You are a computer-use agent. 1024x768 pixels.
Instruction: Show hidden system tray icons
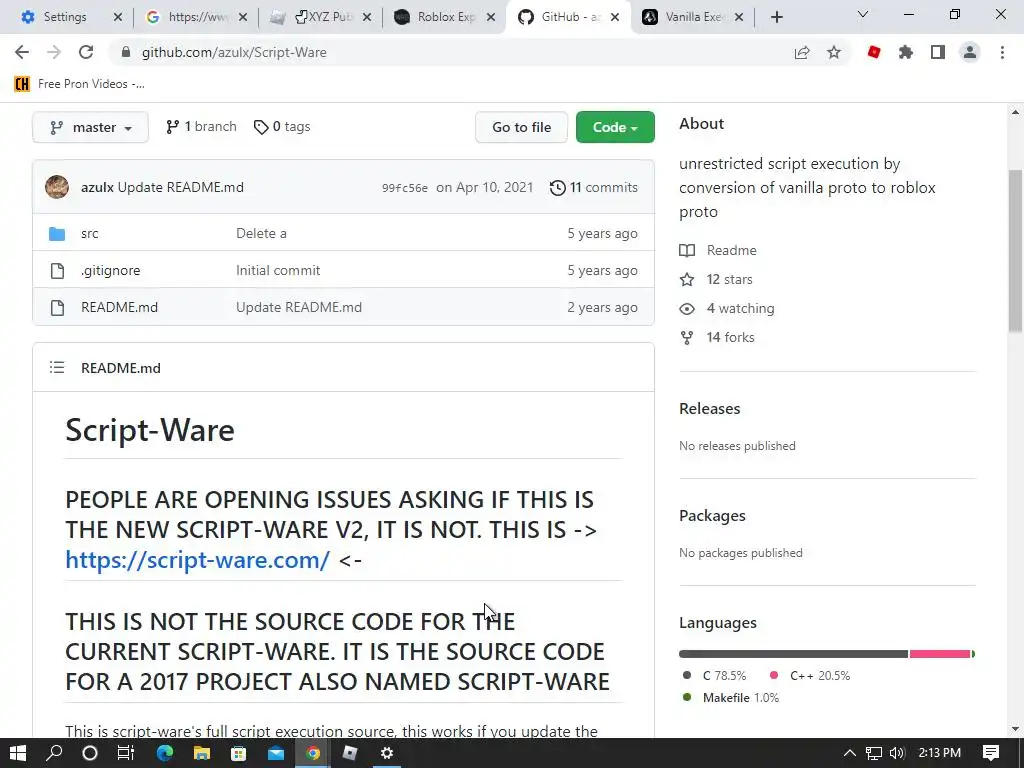tap(850, 753)
